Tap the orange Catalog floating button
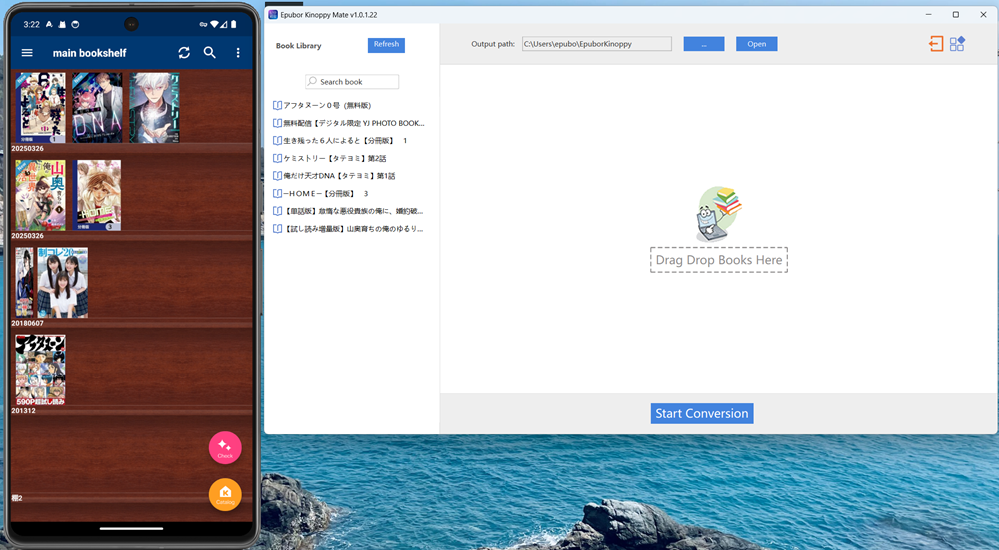This screenshot has width=999, height=550. click(x=225, y=495)
